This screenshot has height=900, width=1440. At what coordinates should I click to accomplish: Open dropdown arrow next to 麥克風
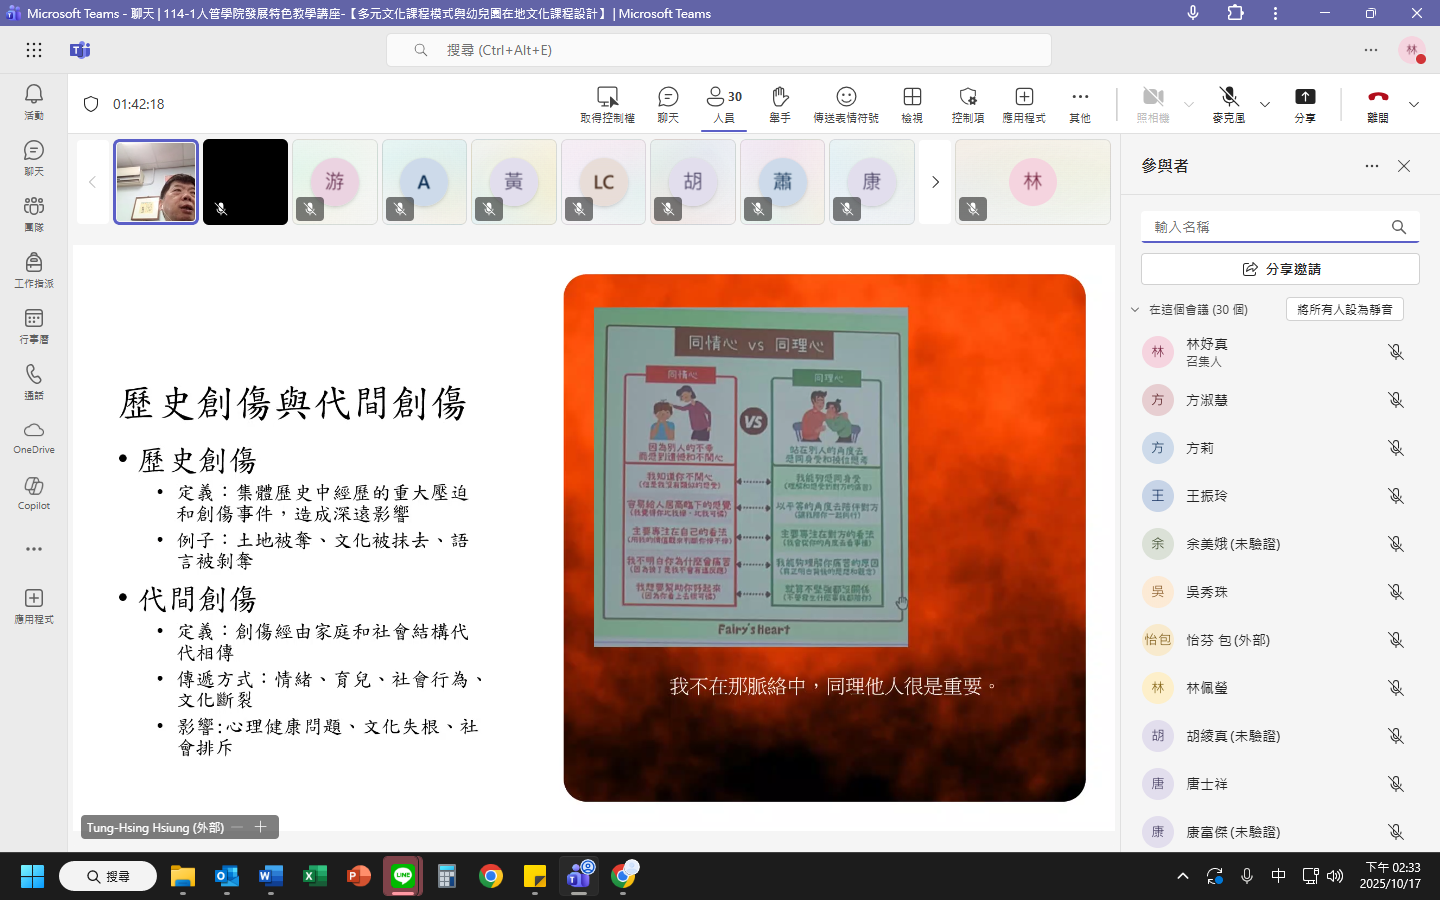tap(1265, 104)
